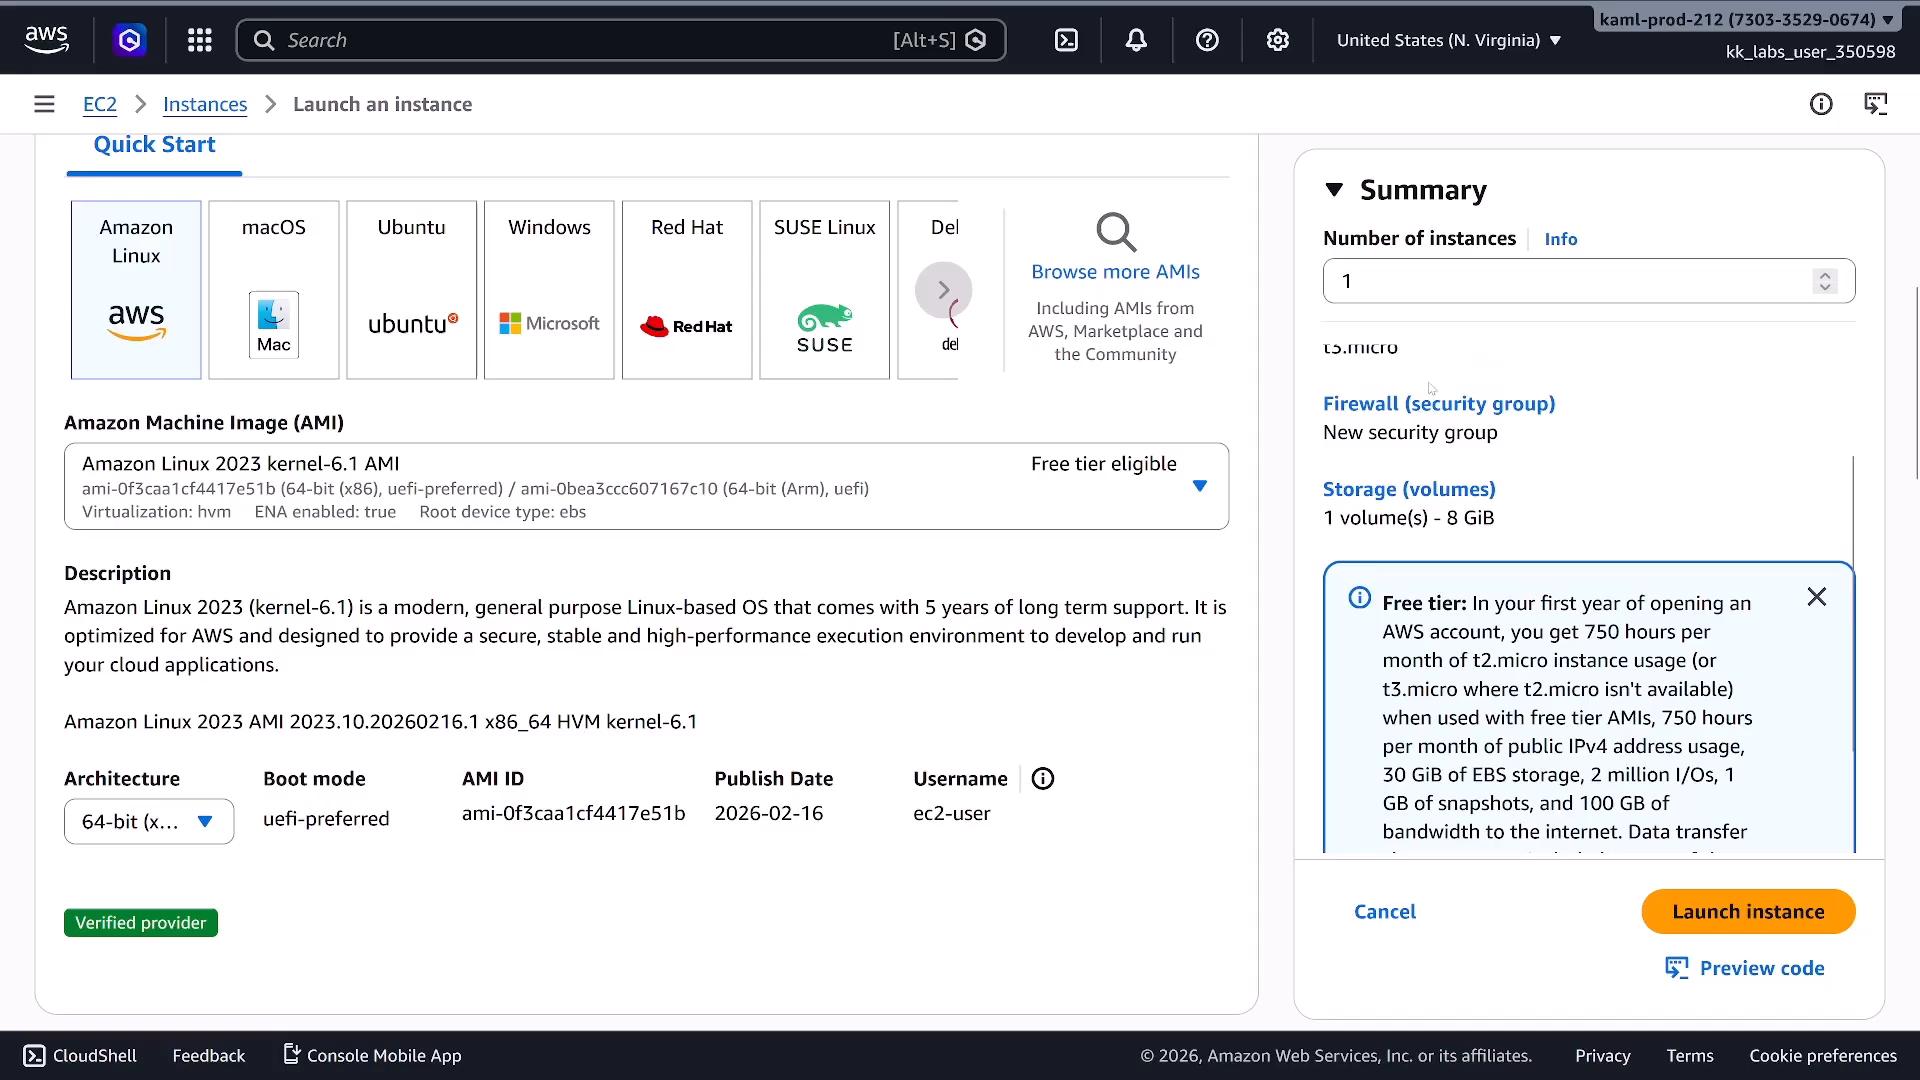1920x1080 pixels.
Task: Open the notifications bell
Action: coord(1136,40)
